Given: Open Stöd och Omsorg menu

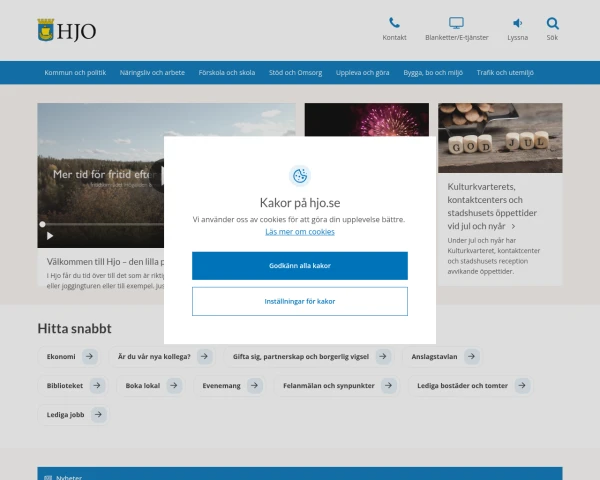Looking at the screenshot, I should [295, 73].
